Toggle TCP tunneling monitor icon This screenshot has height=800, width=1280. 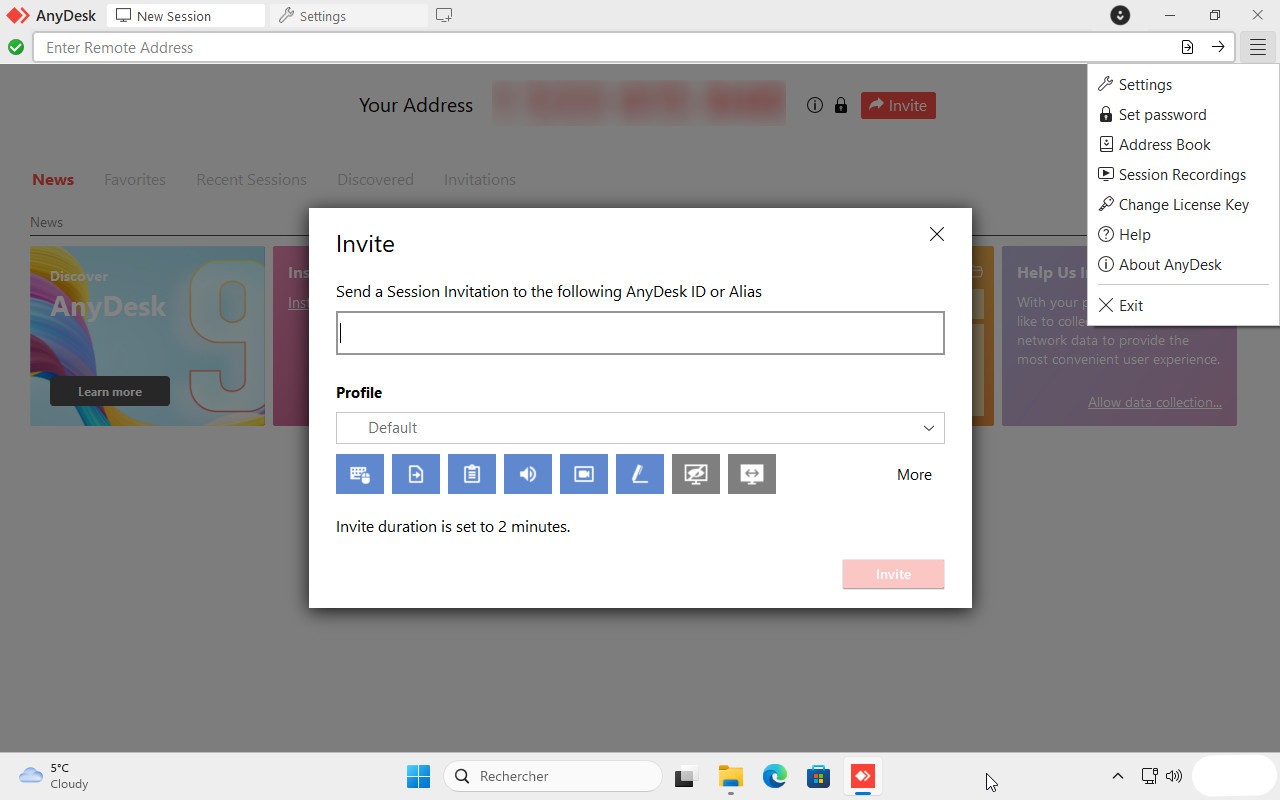[x=752, y=474]
